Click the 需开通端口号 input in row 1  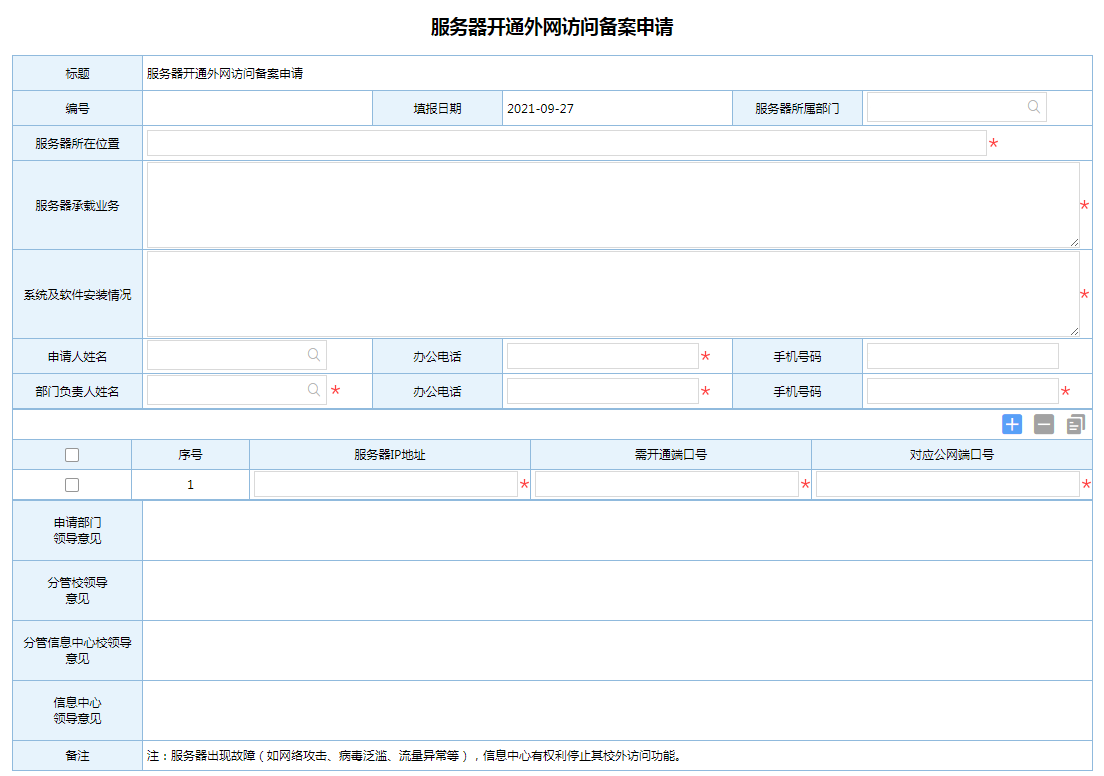666,485
